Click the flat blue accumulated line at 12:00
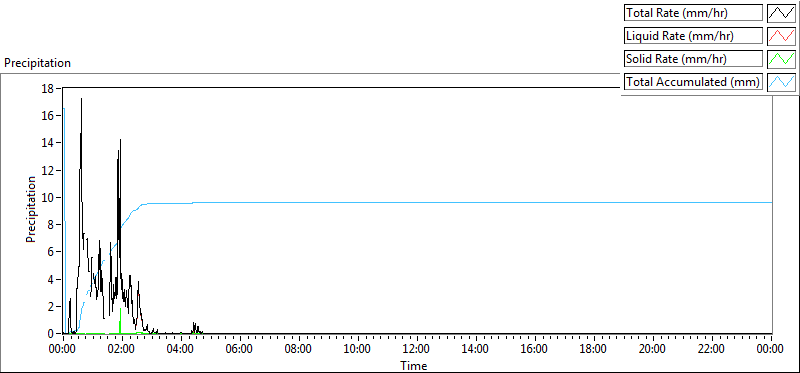The height and width of the screenshot is (373, 800). tap(416, 203)
